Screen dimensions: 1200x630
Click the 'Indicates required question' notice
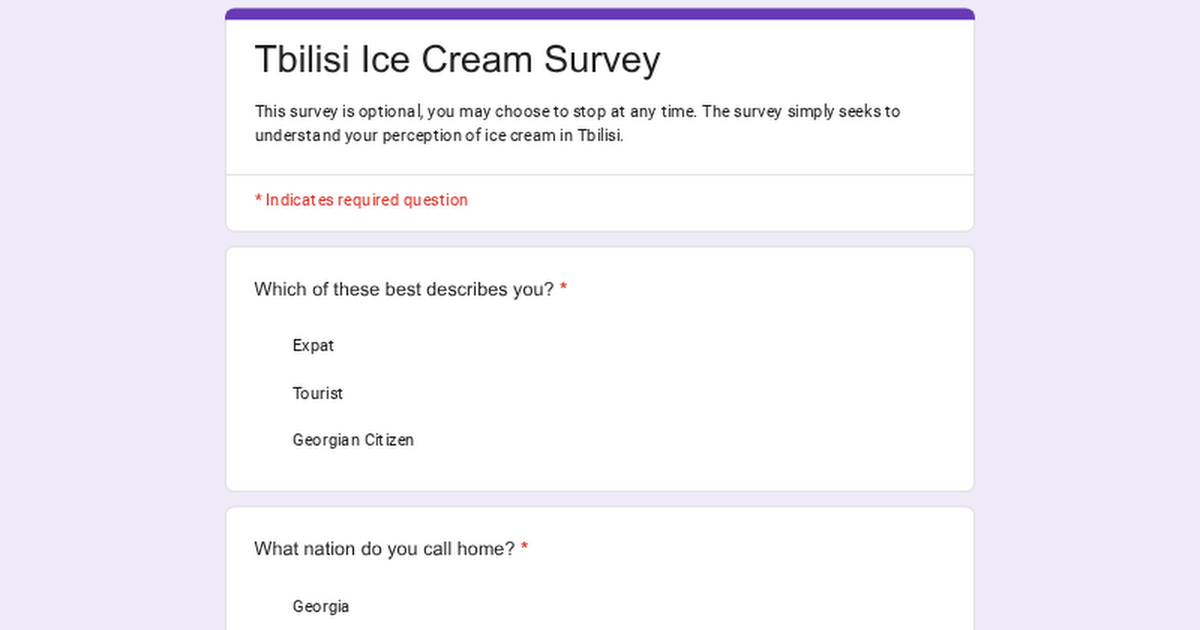361,200
